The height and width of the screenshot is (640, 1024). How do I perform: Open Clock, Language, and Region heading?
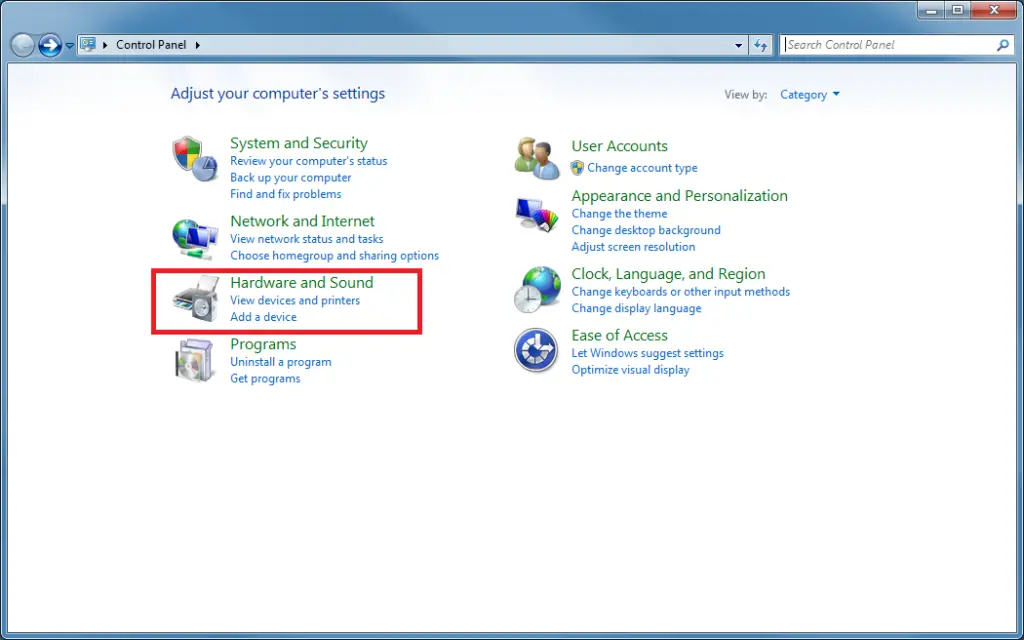tap(668, 274)
